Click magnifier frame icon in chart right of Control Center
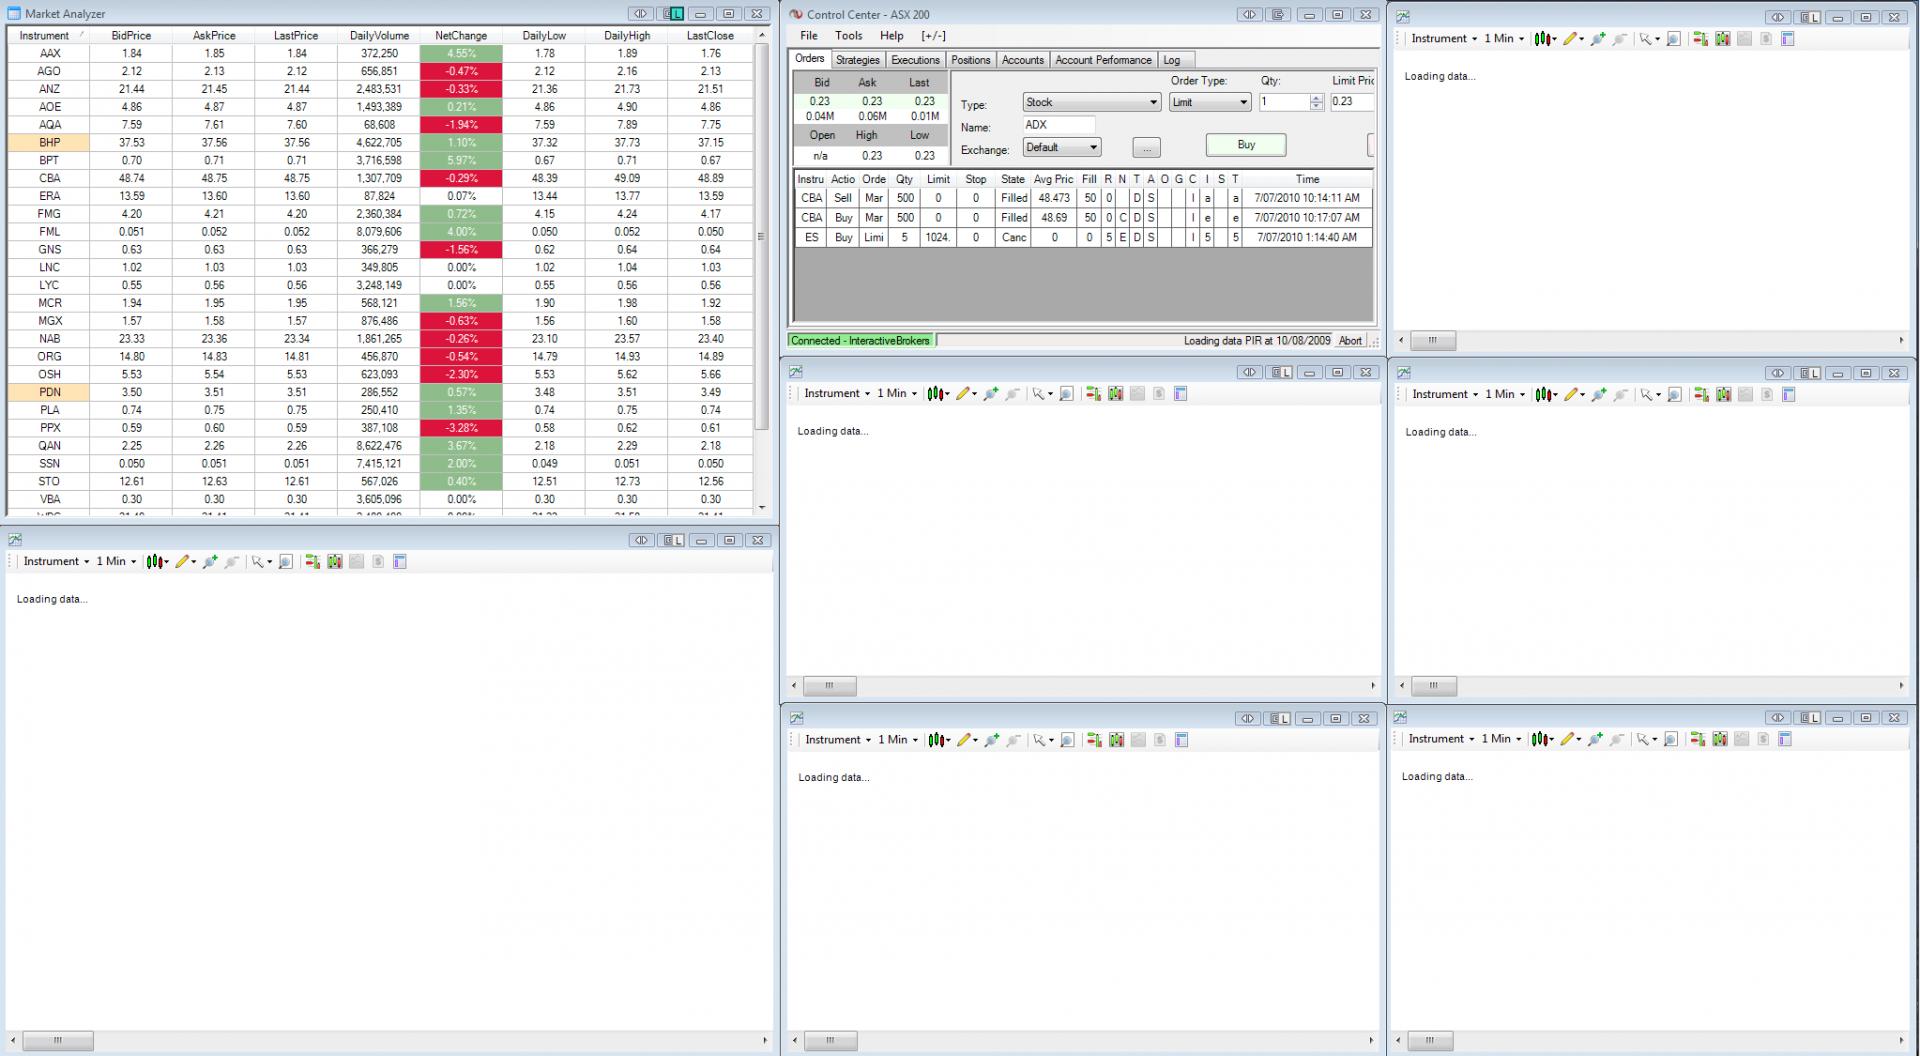Viewport: 1920px width, 1056px height. point(1674,39)
